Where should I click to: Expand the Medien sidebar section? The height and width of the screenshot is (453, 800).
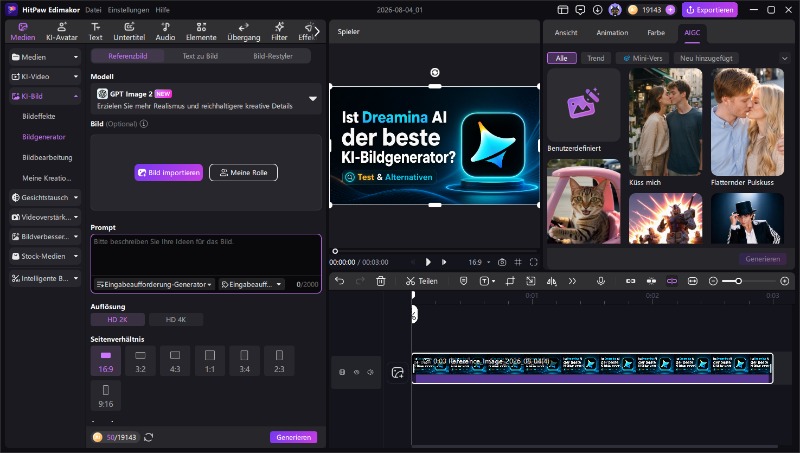pyautogui.click(x=45, y=57)
